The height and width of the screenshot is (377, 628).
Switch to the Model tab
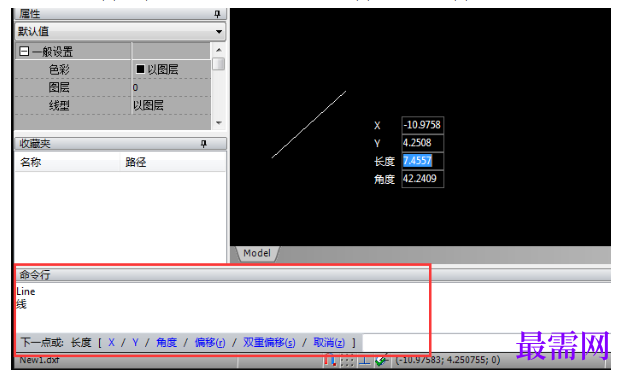257,253
